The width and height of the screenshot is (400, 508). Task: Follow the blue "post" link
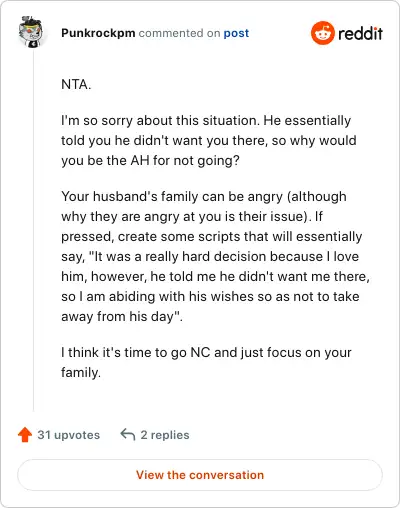[x=236, y=33]
